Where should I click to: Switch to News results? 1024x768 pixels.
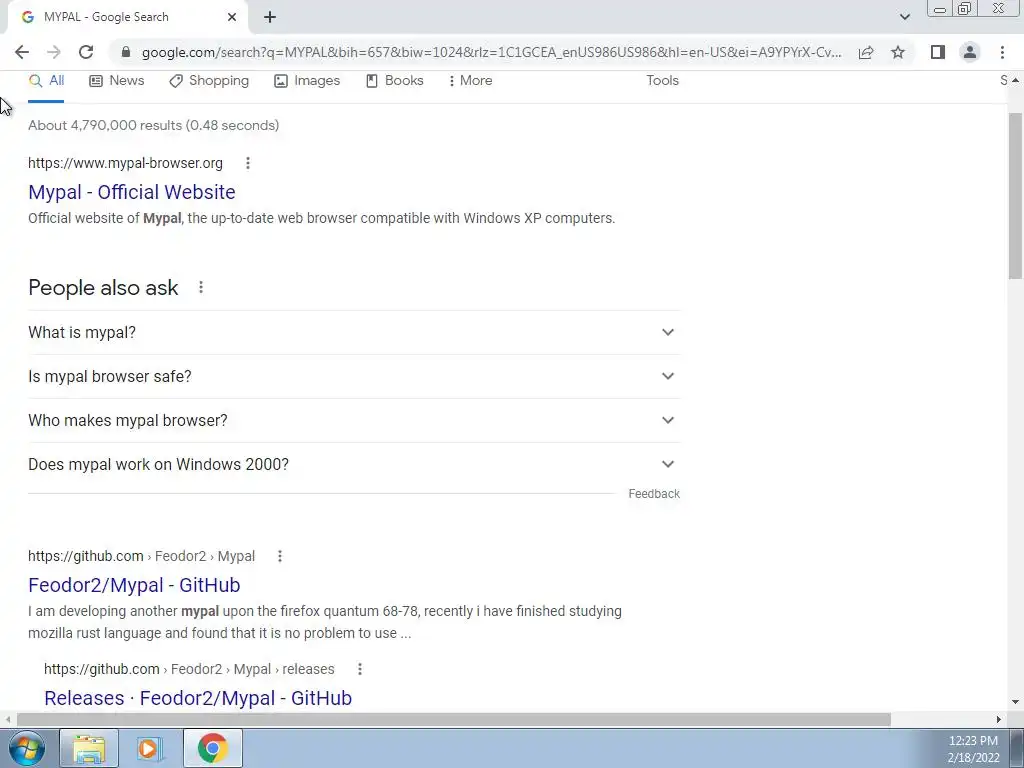click(x=116, y=81)
